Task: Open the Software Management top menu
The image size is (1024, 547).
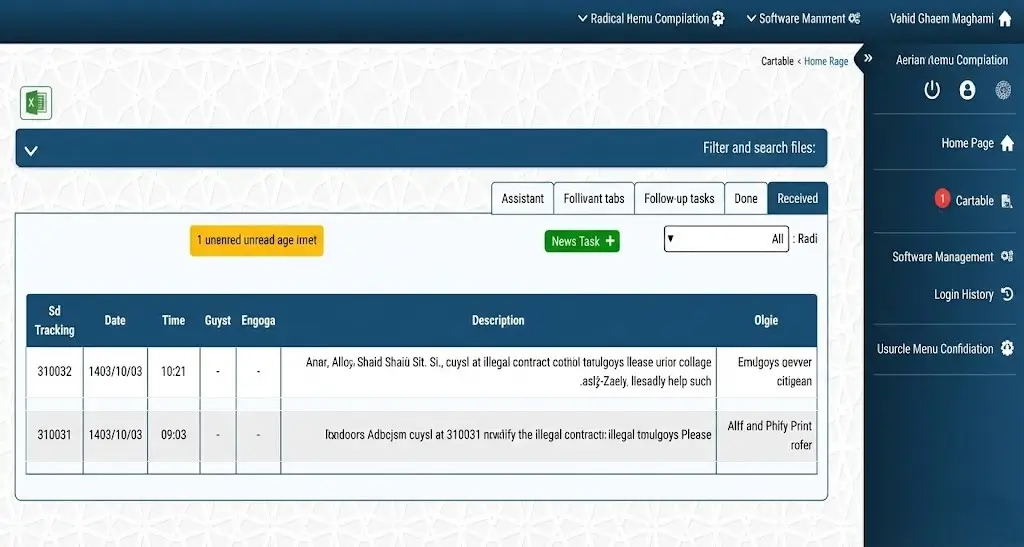Action: click(803, 19)
